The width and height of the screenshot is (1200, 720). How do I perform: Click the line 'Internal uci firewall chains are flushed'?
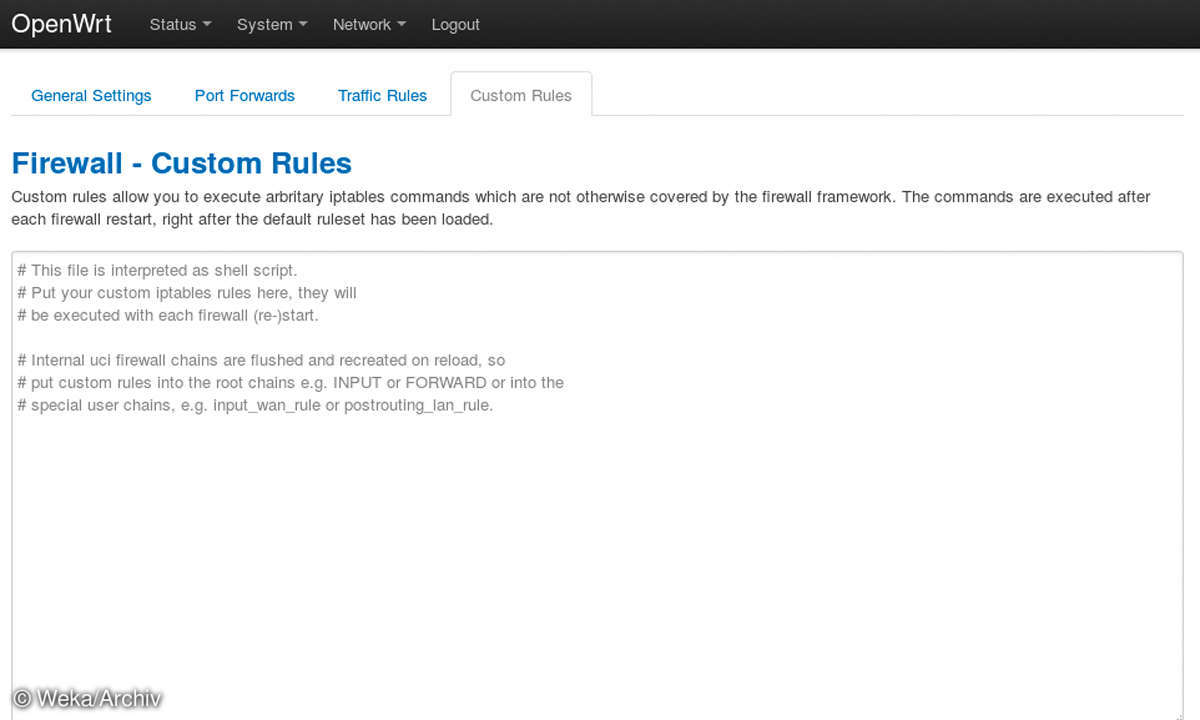click(x=261, y=360)
